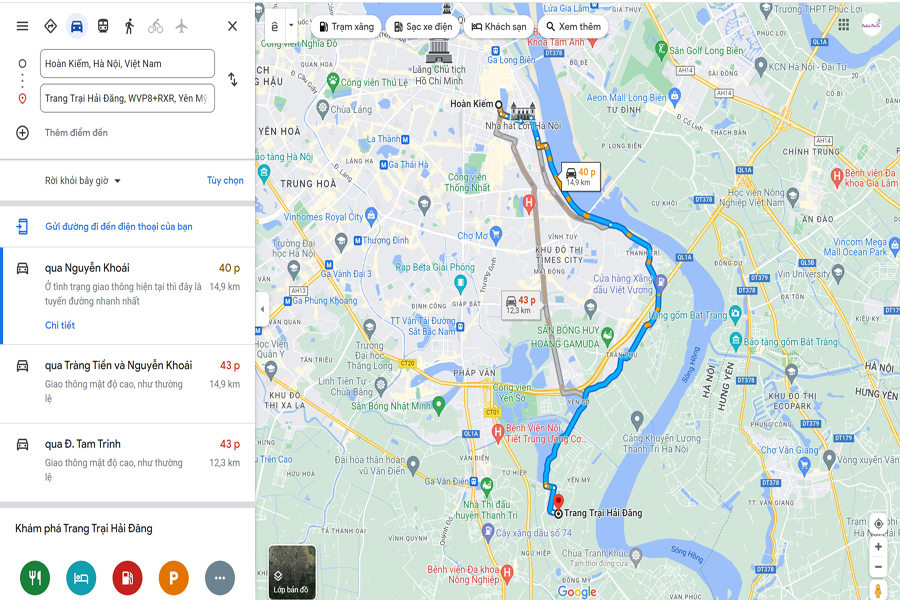Switch to public transit travel mode
900x600 pixels.
click(103, 26)
